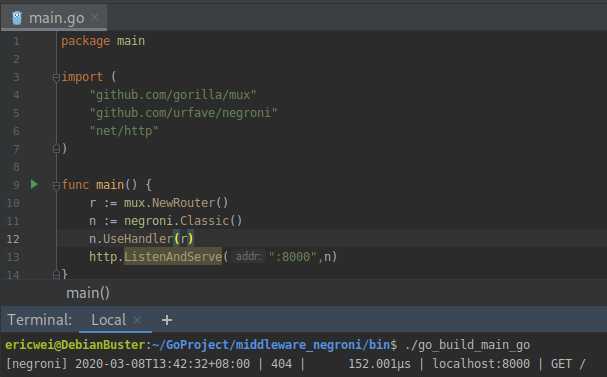Viewport: 607px width, 377px height.
Task: Collapse the func main fold marker
Action: coord(56,185)
